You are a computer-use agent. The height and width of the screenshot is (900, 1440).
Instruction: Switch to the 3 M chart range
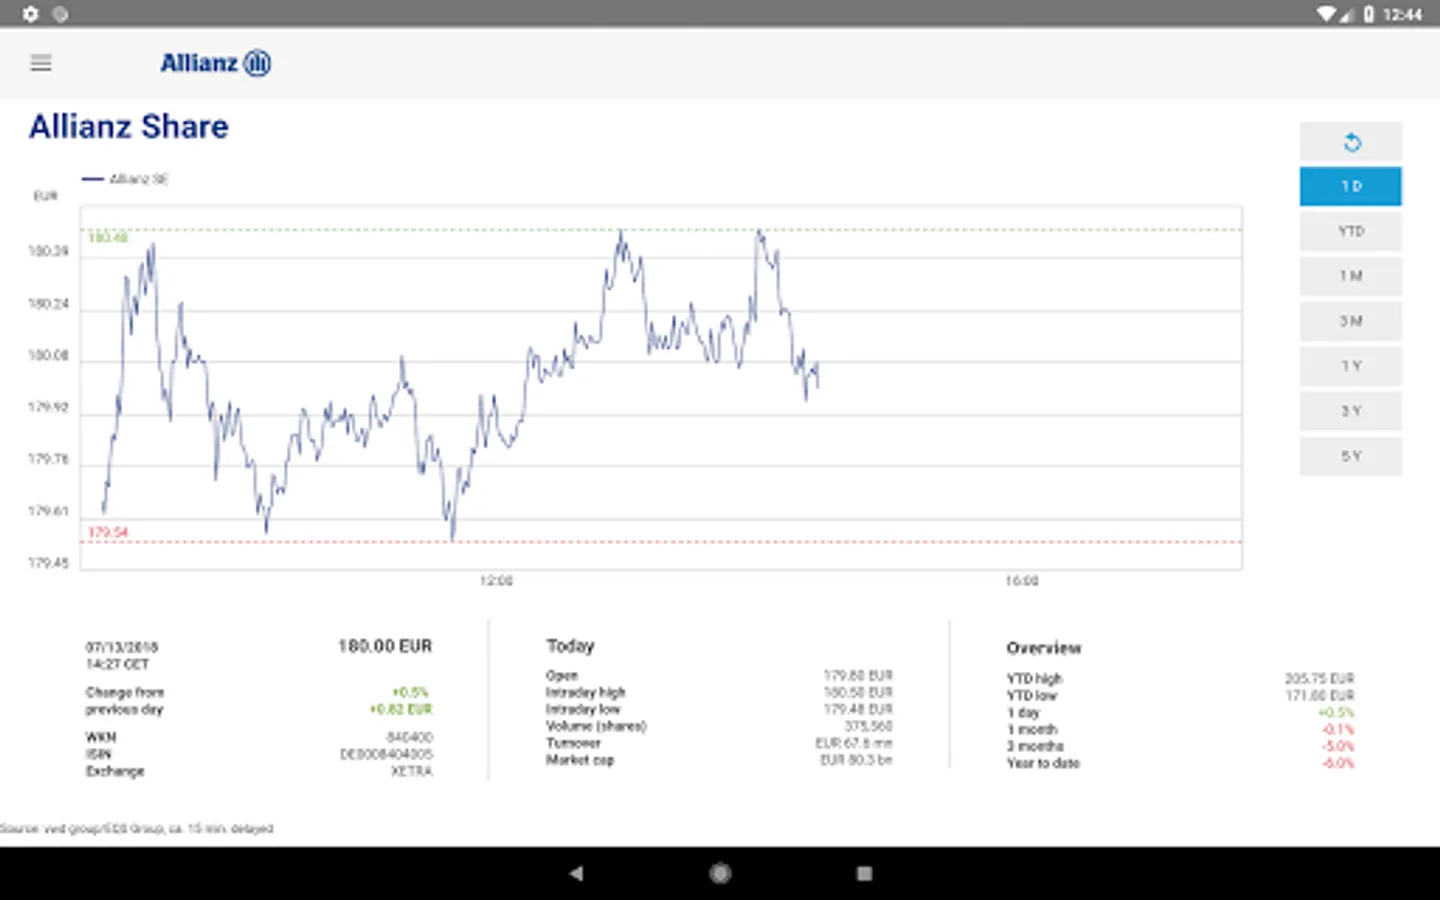(1351, 321)
